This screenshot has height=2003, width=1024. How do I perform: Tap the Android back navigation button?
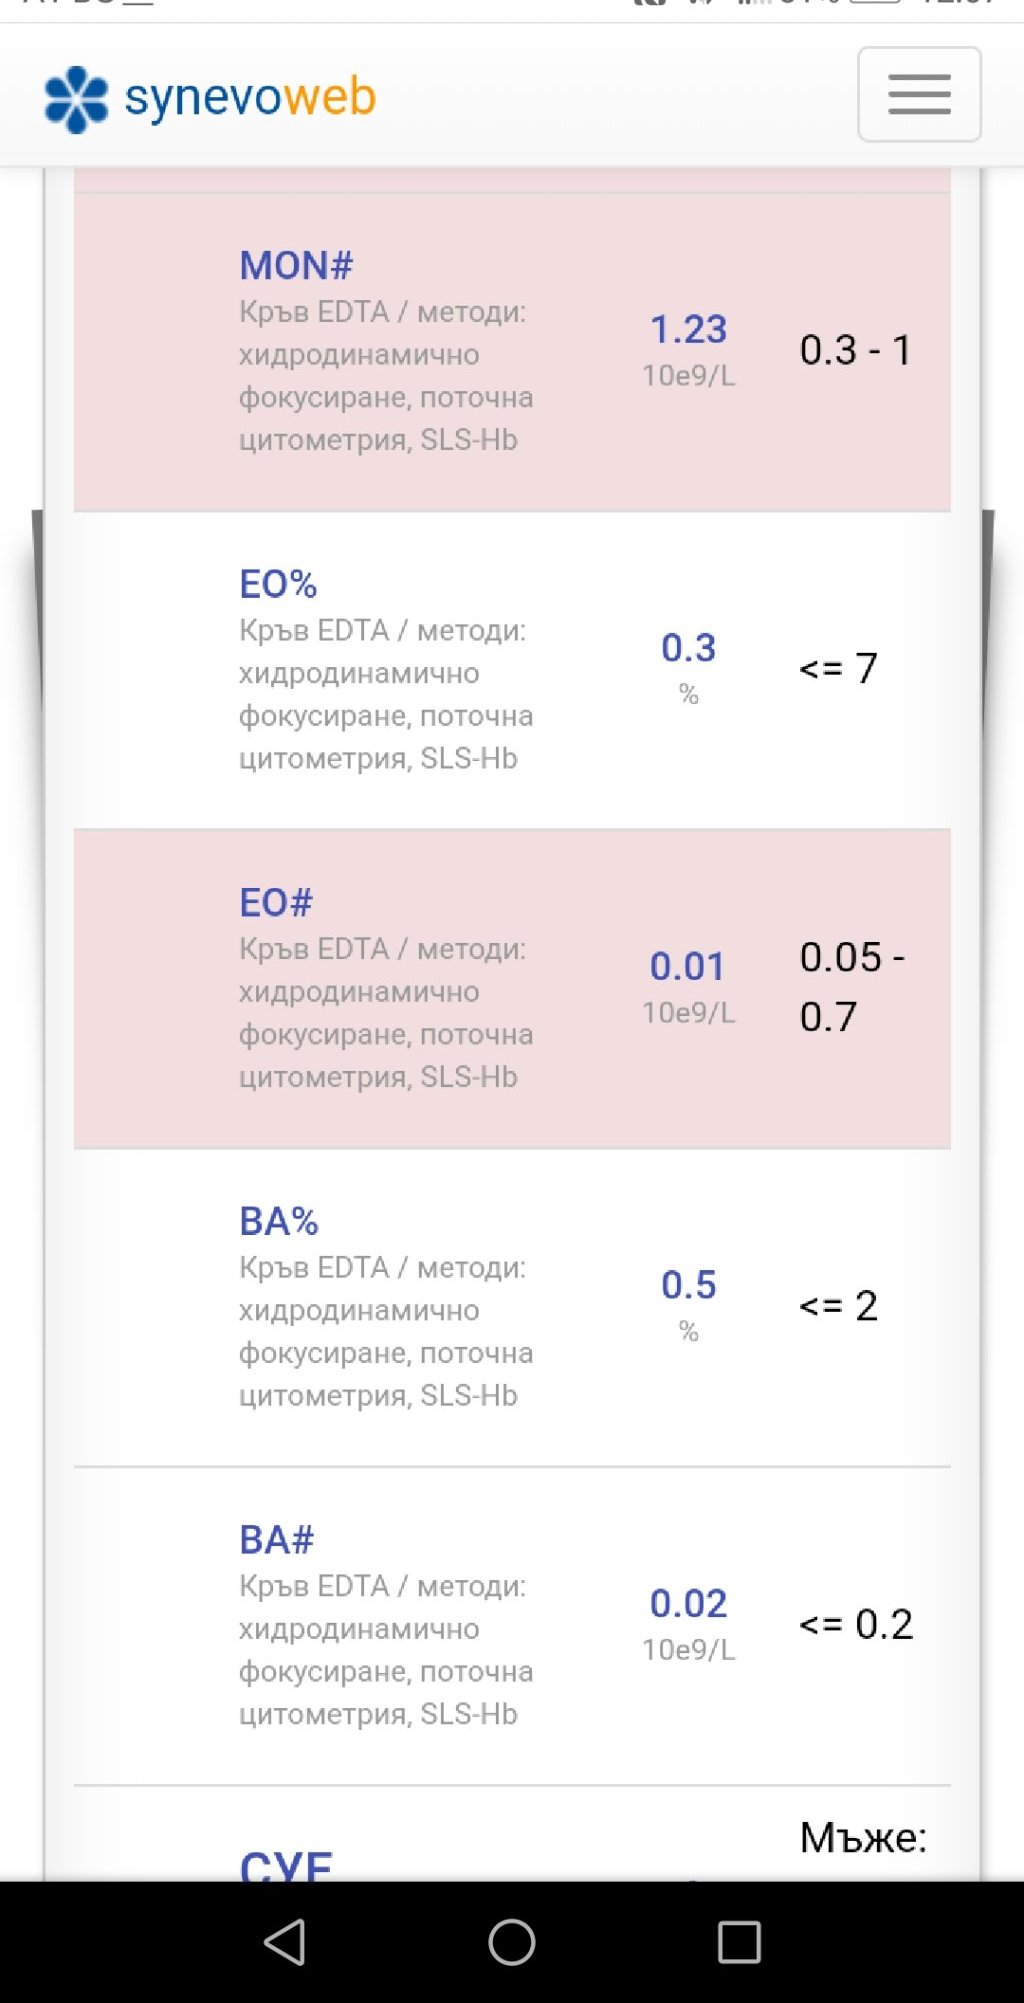tap(285, 1942)
